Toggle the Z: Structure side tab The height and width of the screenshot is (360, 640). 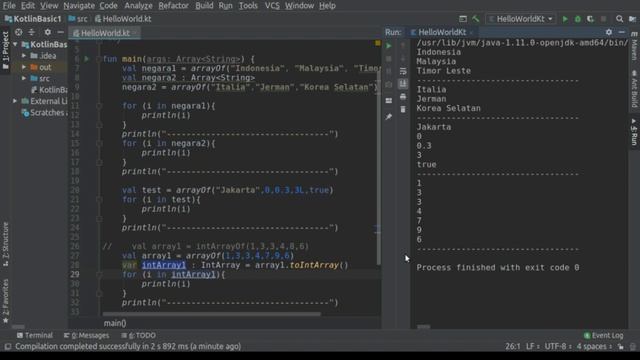click(x=5, y=244)
